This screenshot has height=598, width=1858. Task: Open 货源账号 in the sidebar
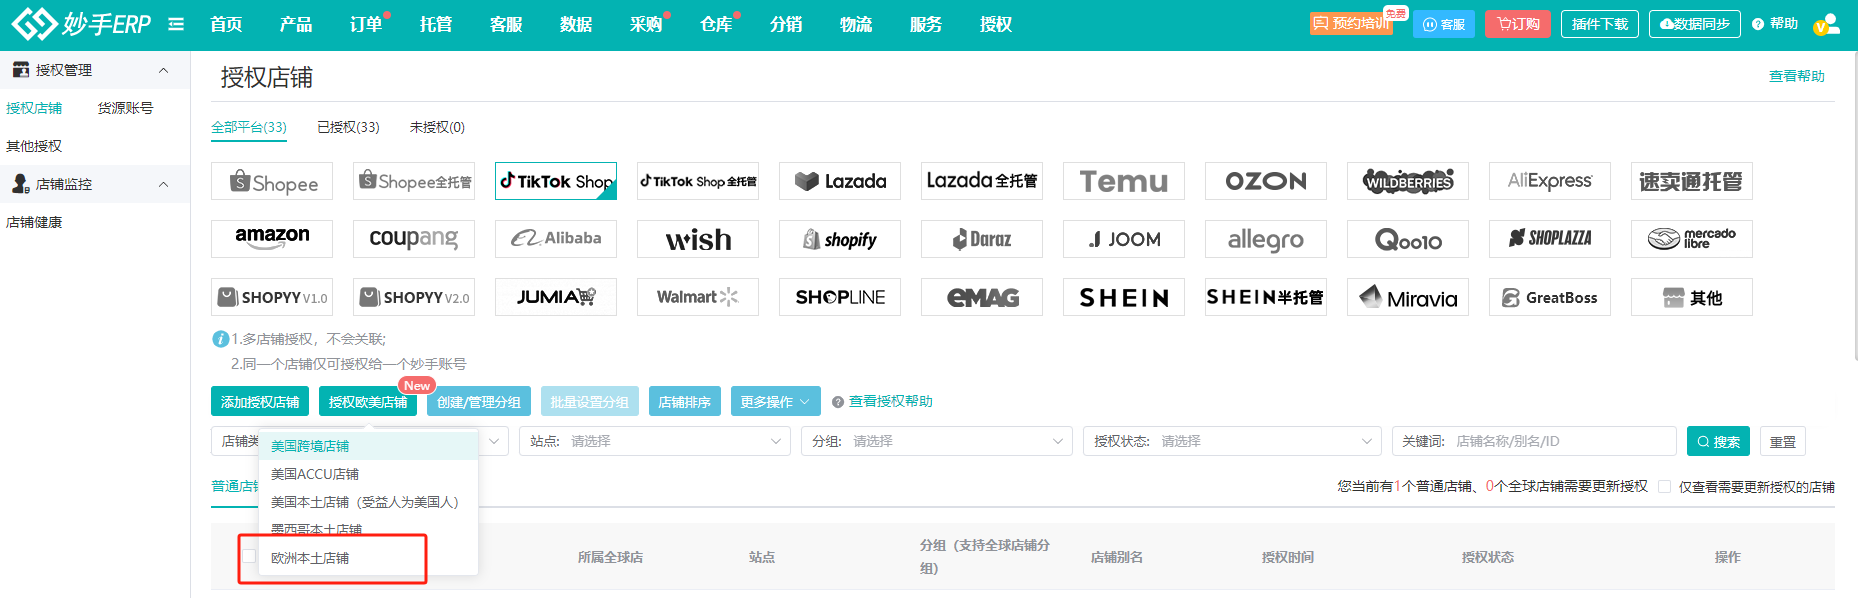pos(125,108)
